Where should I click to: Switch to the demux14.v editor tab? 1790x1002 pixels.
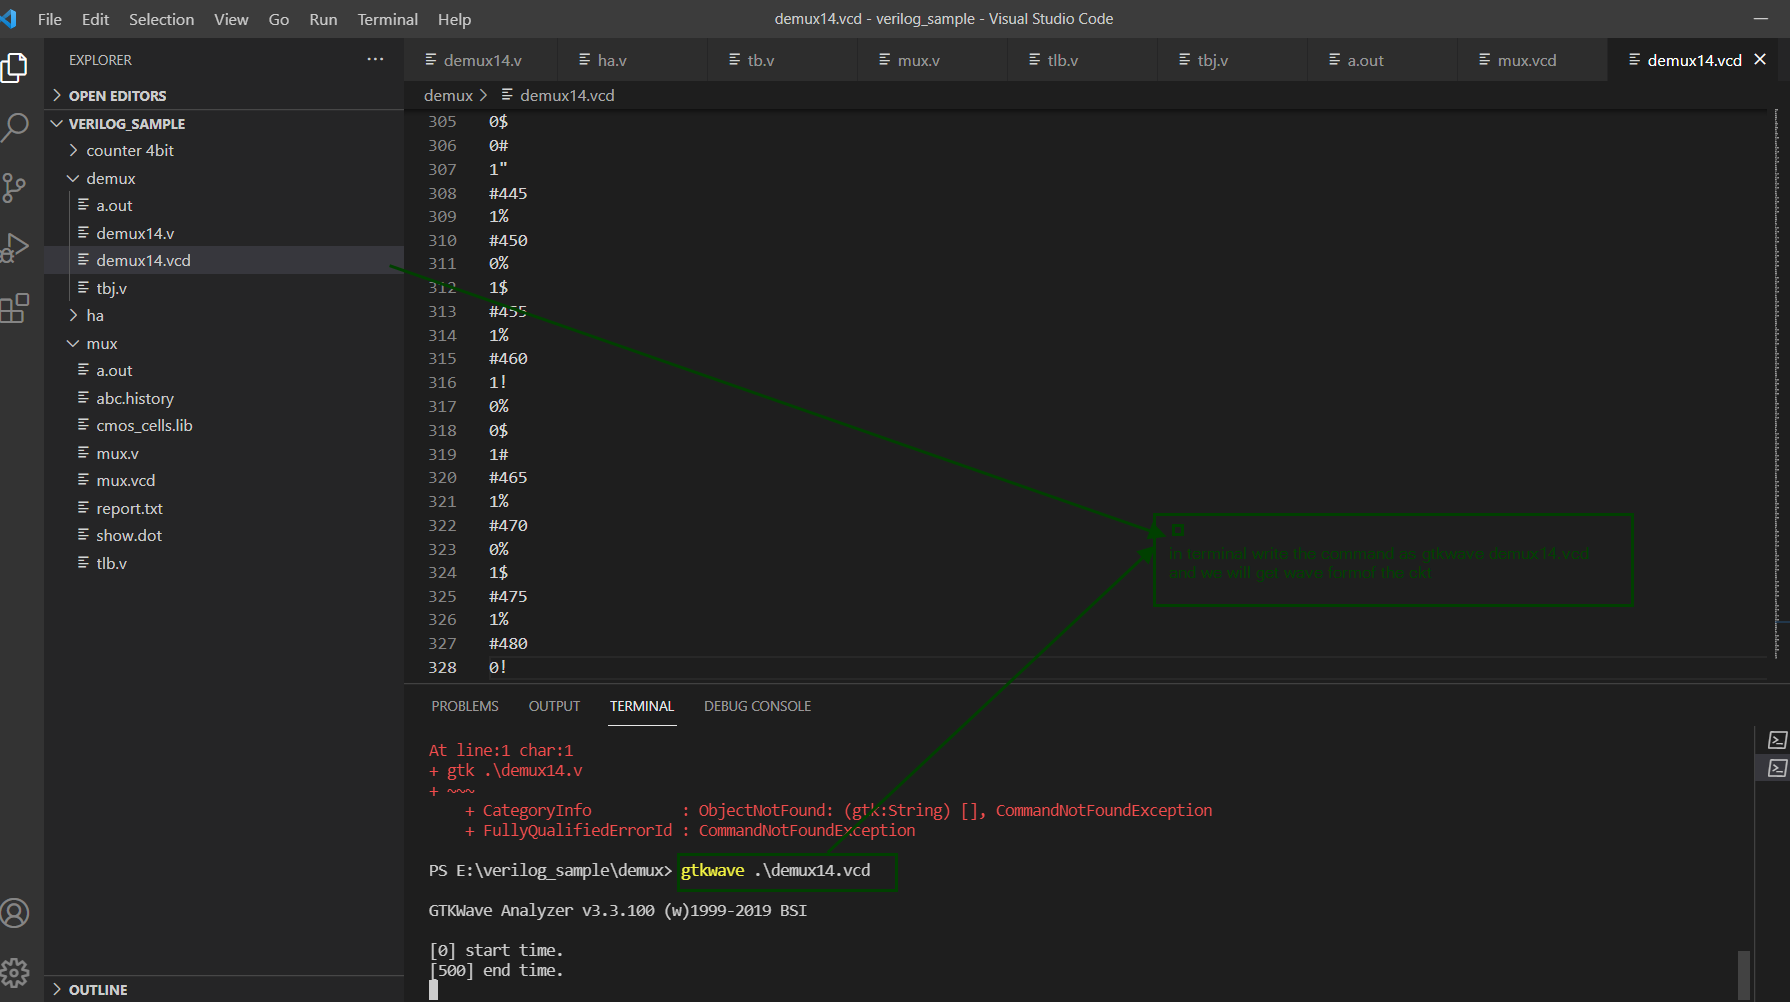pyautogui.click(x=480, y=60)
